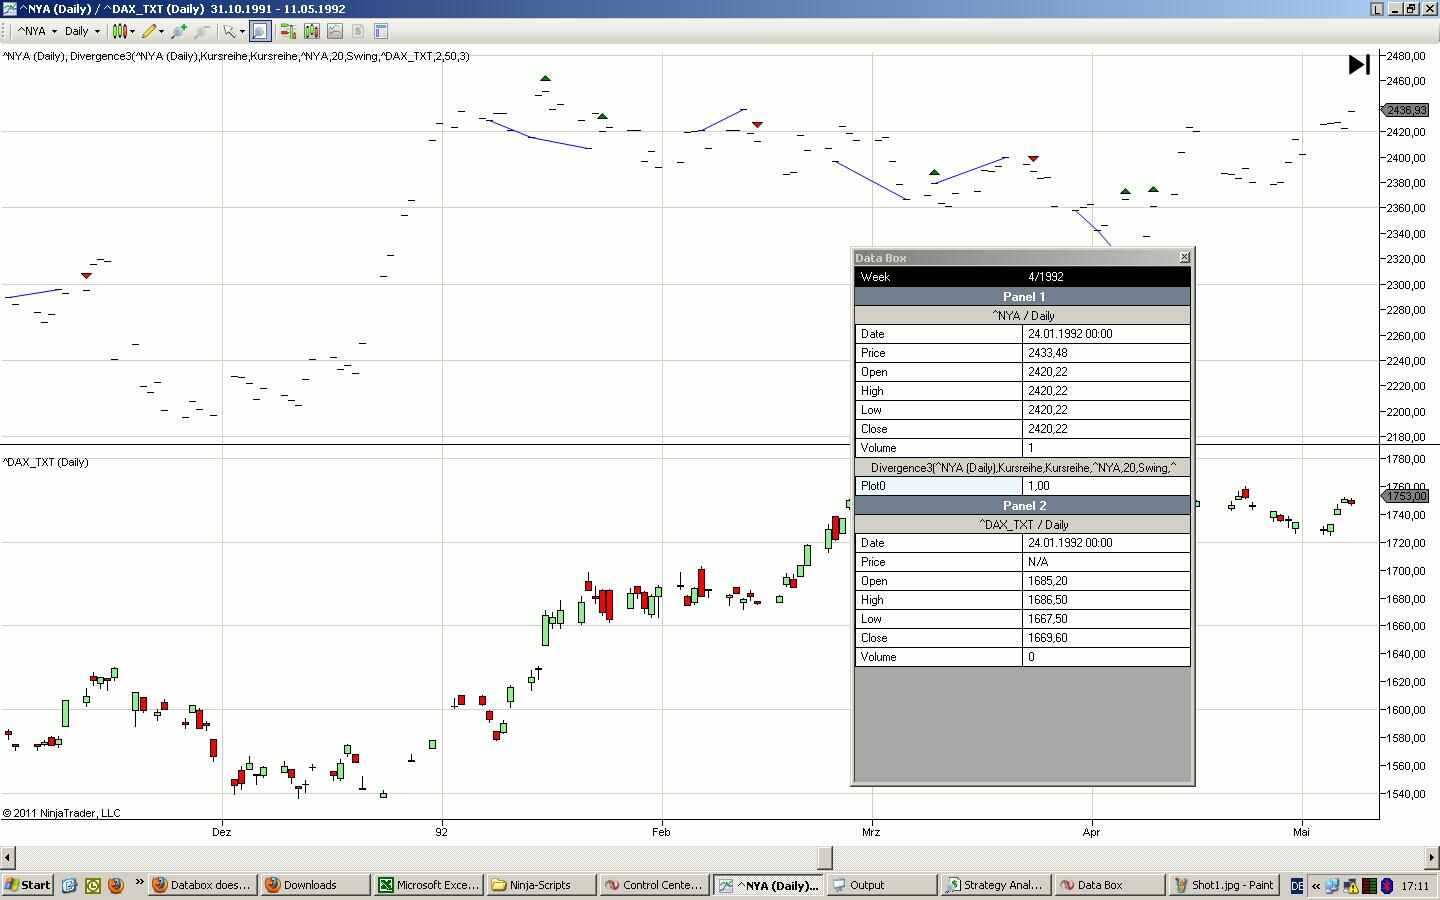Click the Firefox quick launch icon
The image size is (1440, 900).
(115, 885)
